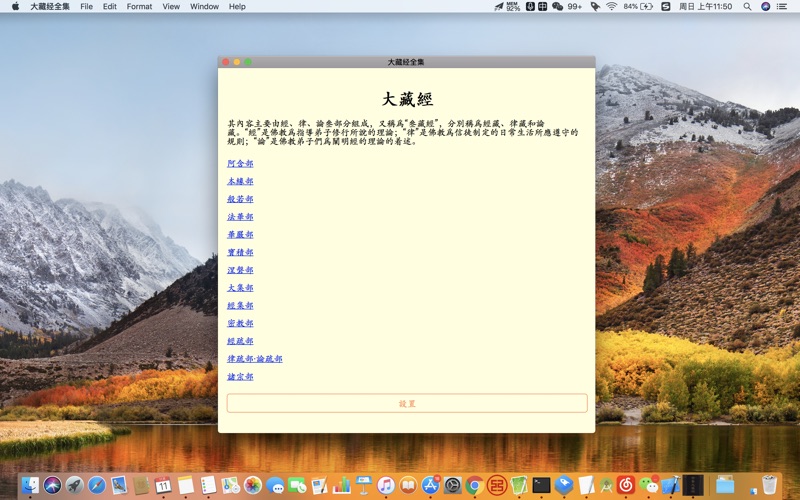Open Google Chrome icon in dock
This screenshot has width=800, height=500.
pyautogui.click(x=474, y=485)
